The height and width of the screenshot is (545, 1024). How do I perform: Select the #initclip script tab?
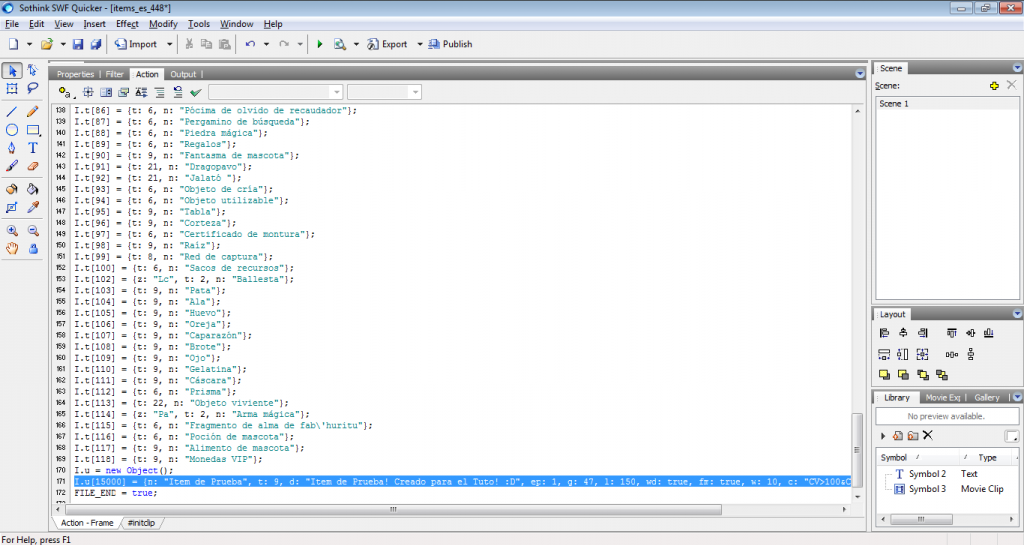tap(141, 523)
